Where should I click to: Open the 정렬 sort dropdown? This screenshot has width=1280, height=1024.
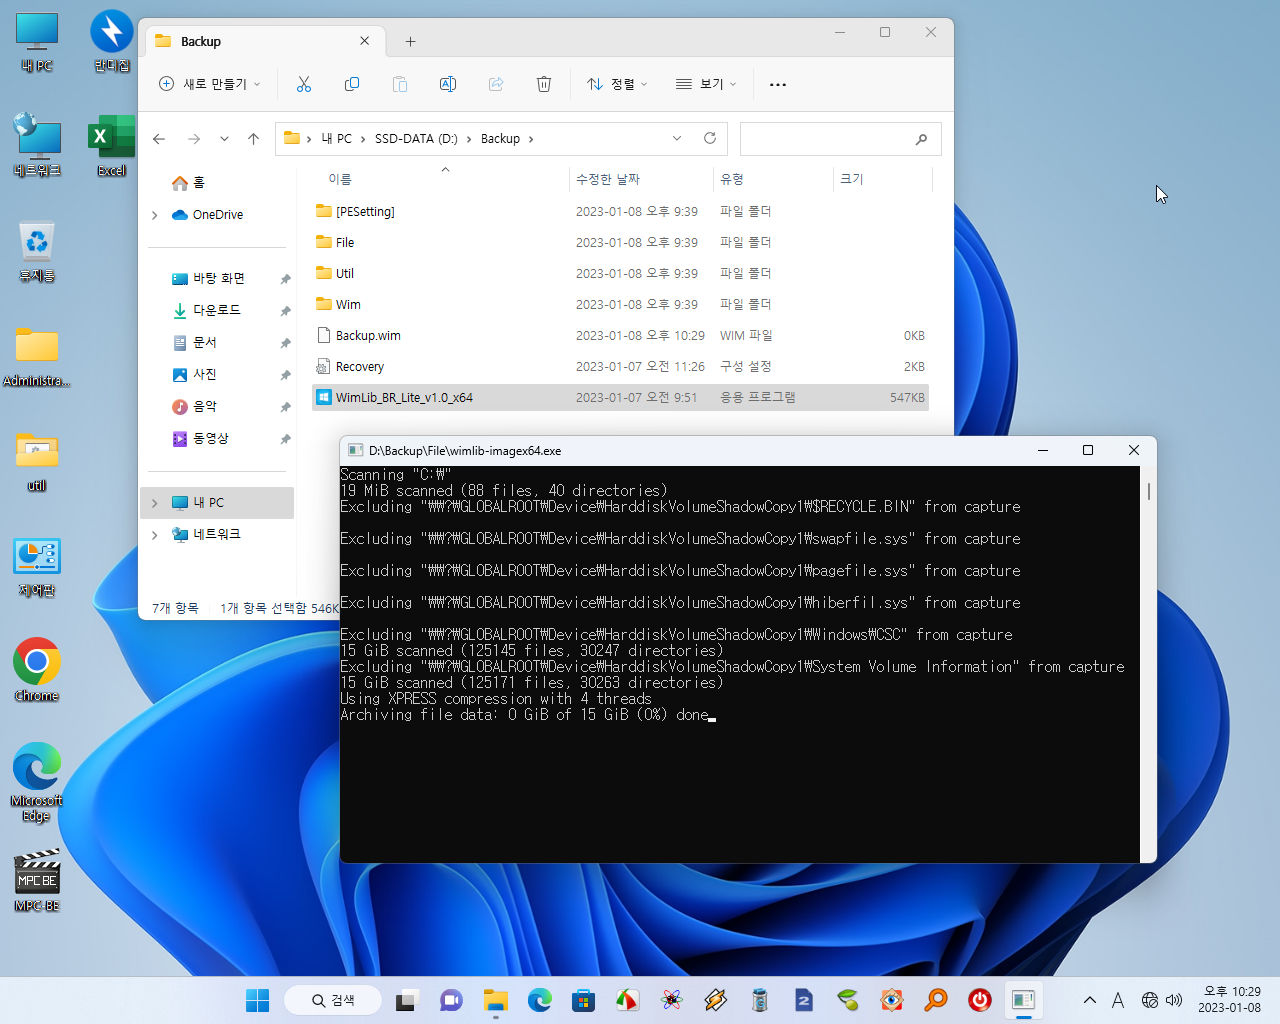(x=617, y=84)
